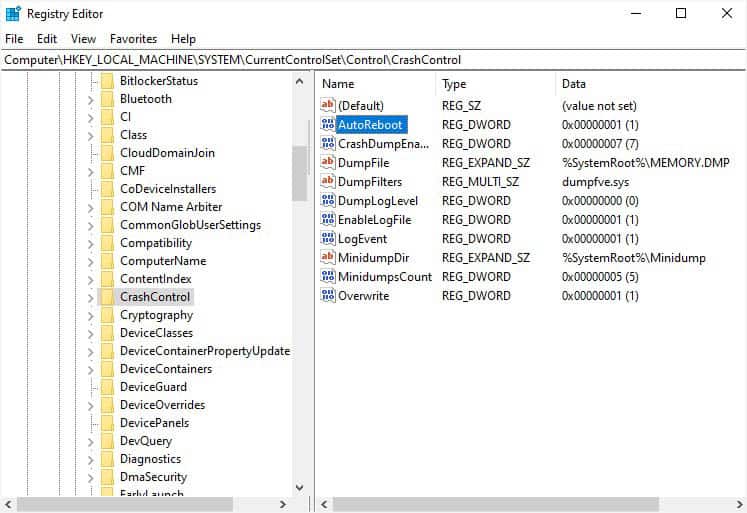Click the tree pane horizontal scroll left arrow
Screen dimensions: 747x513
click(8, 503)
